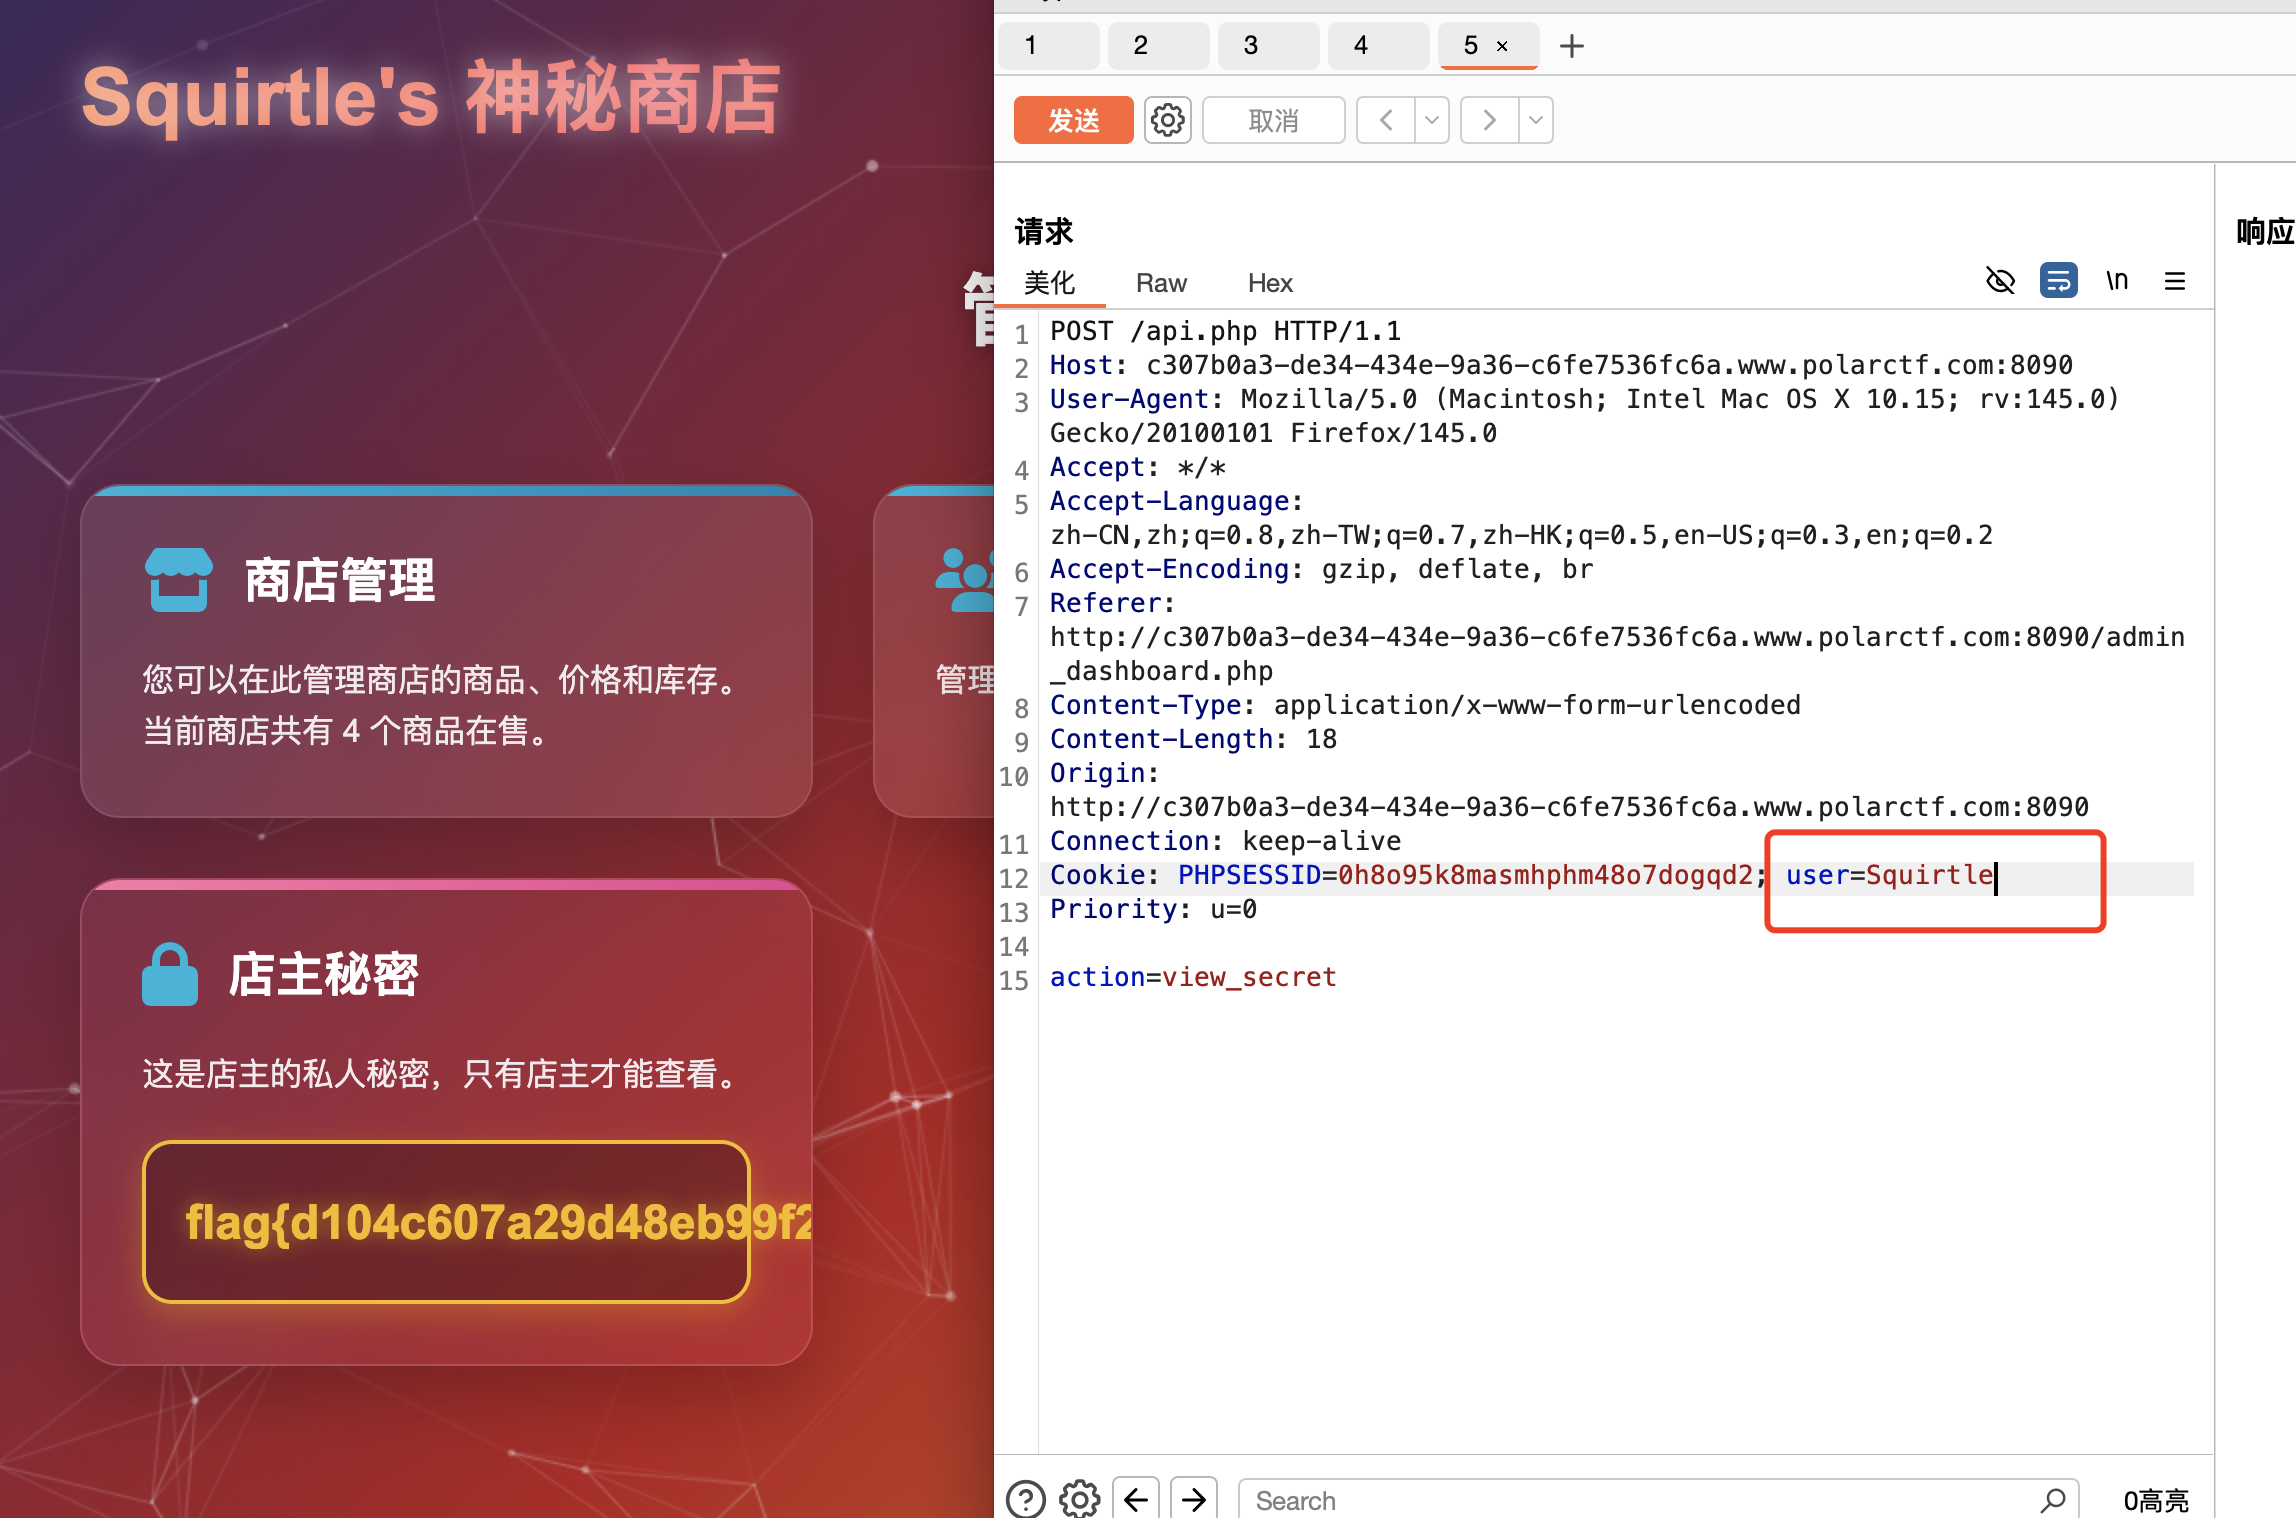Click the request settings gear icon

click(x=1167, y=121)
